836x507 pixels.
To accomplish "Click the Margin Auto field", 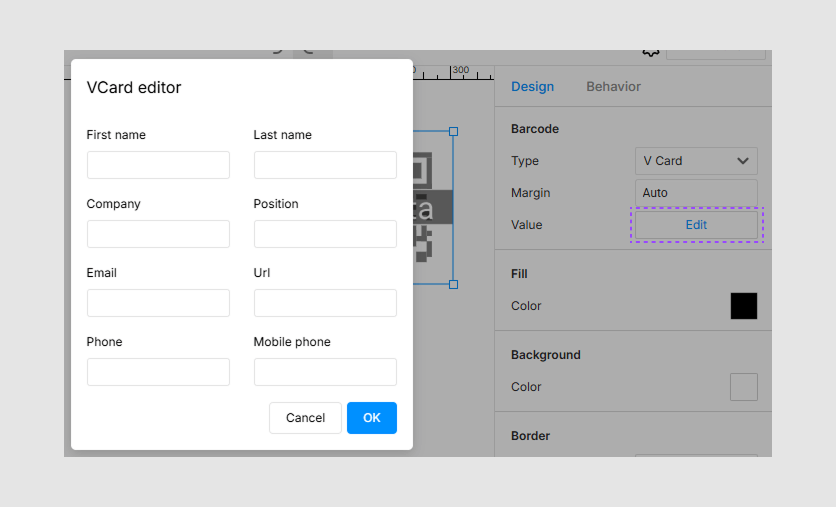I will 696,193.
